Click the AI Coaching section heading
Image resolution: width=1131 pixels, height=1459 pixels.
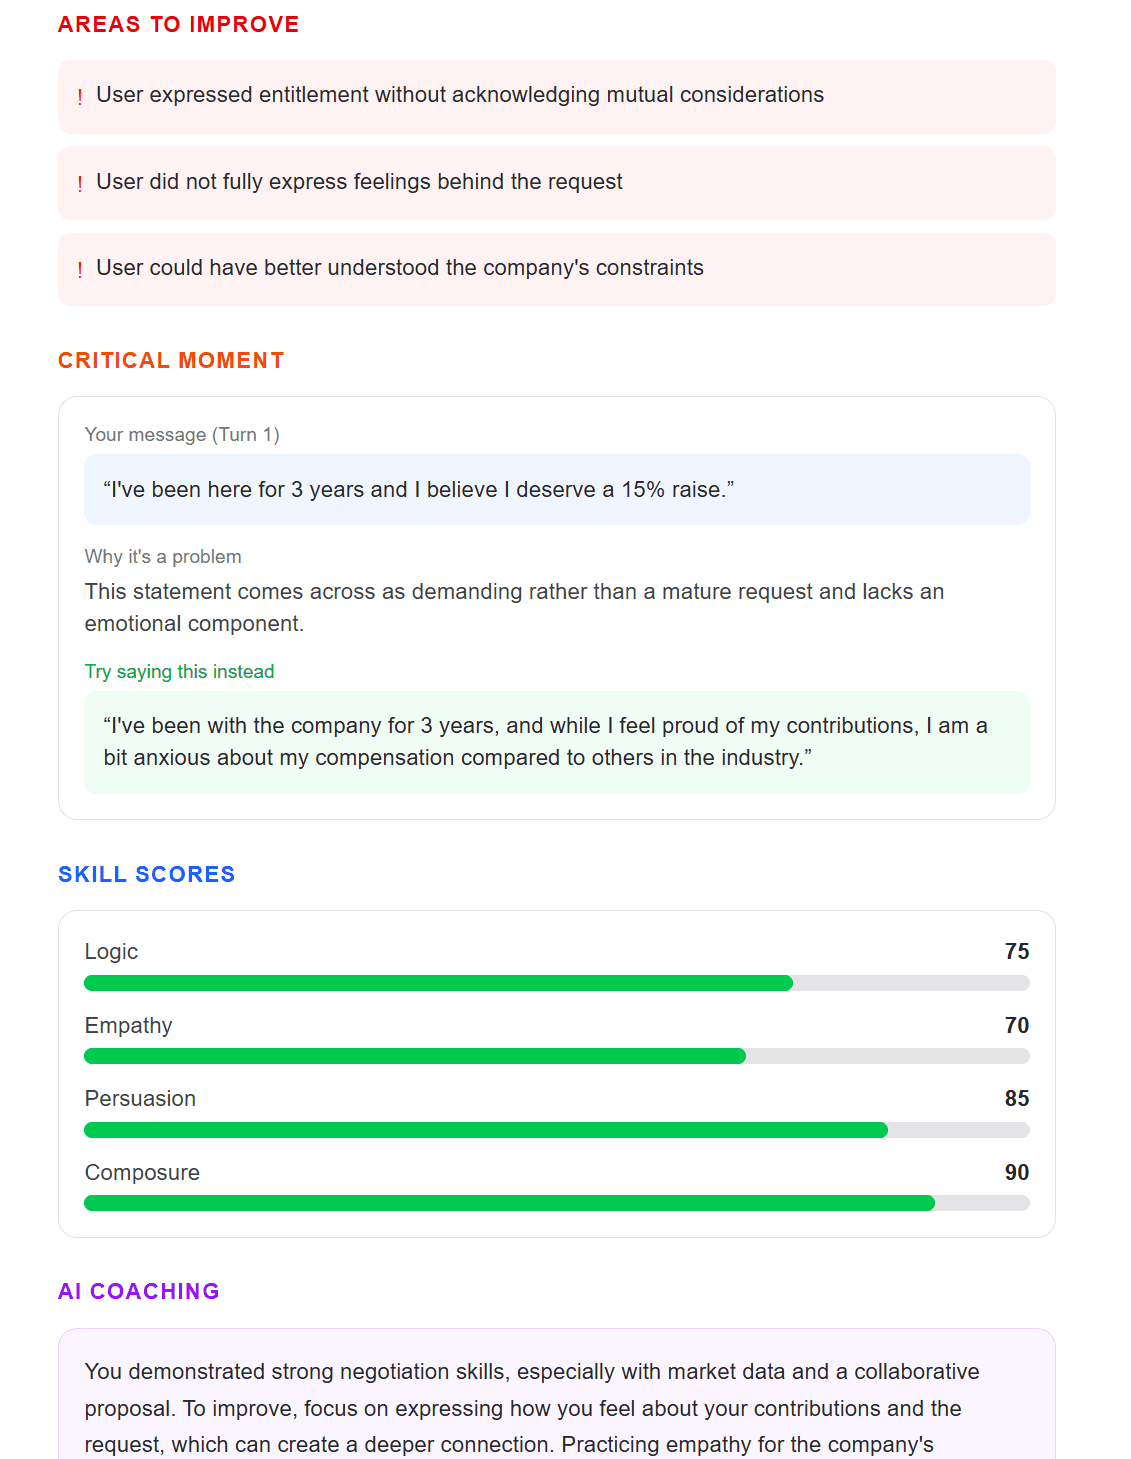point(138,1292)
